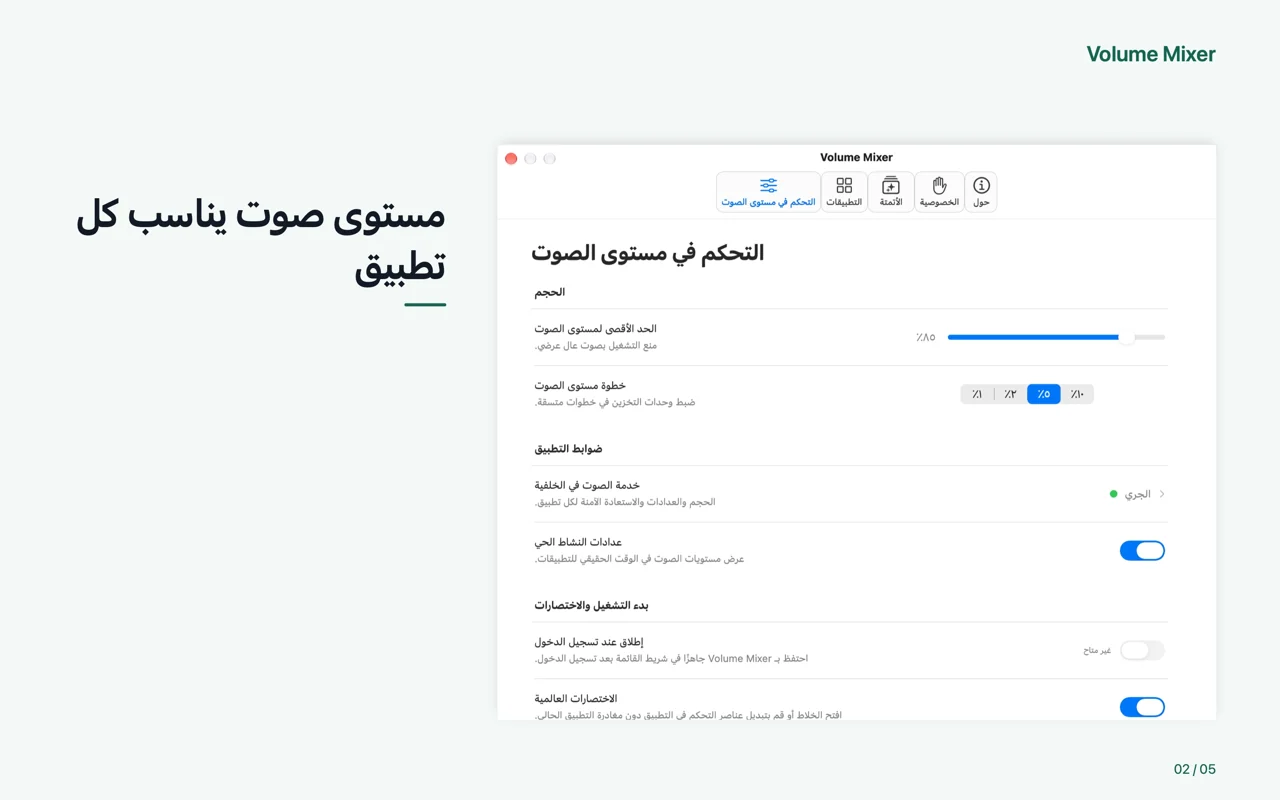The image size is (1280, 800).
Task: Click the الجري service status text
Action: pyautogui.click(x=1137, y=494)
